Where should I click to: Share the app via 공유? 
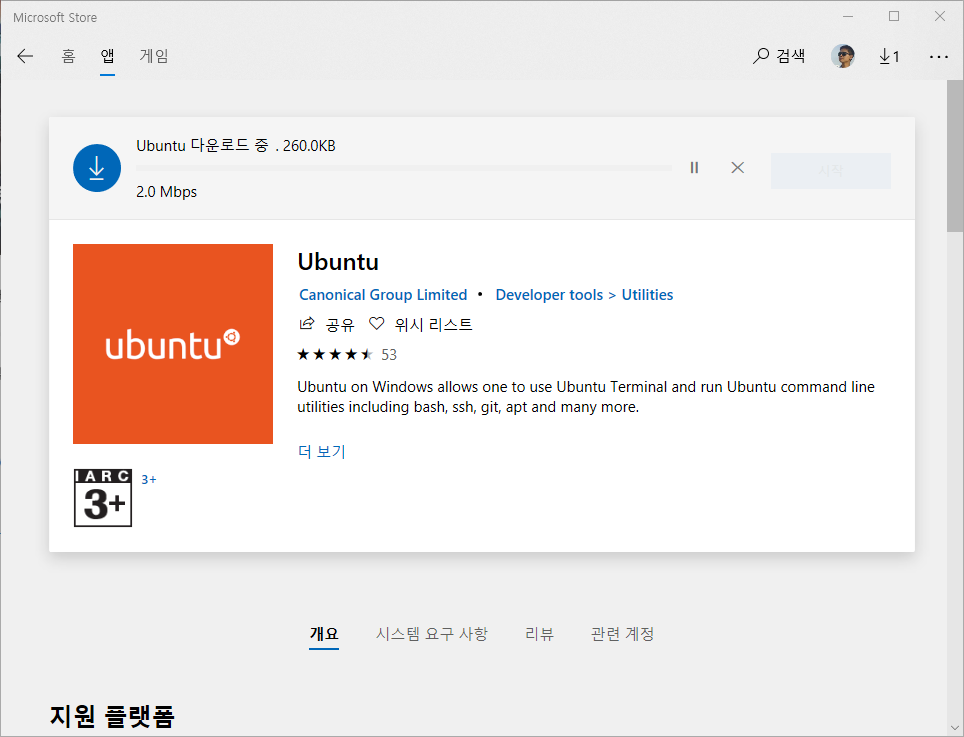(x=326, y=324)
